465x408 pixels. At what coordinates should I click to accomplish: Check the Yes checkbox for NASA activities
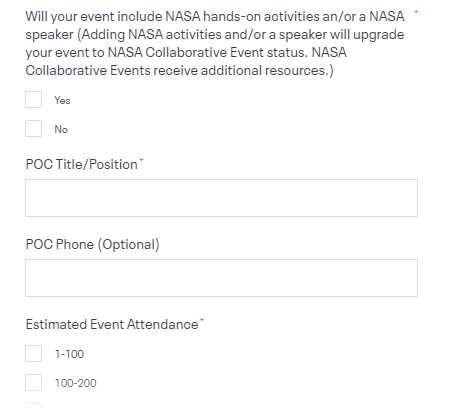point(33,99)
